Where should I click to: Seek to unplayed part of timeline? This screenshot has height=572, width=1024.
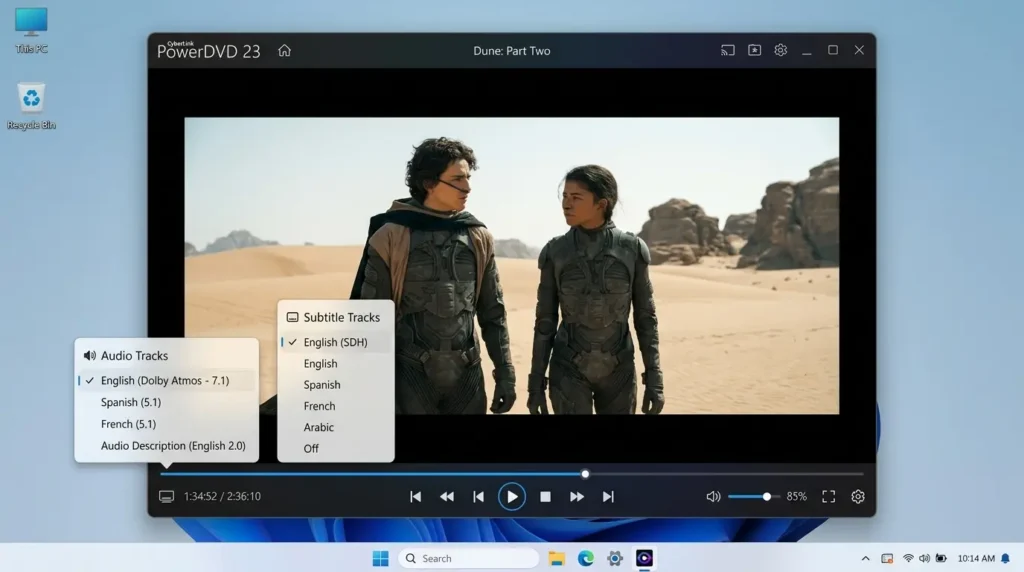click(725, 474)
